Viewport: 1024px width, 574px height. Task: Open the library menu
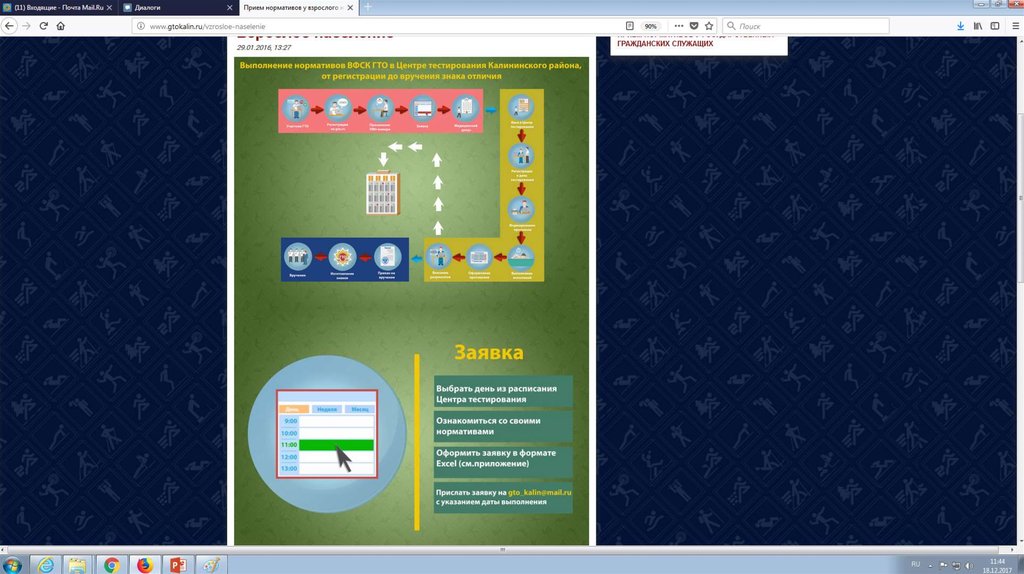pyautogui.click(x=978, y=26)
